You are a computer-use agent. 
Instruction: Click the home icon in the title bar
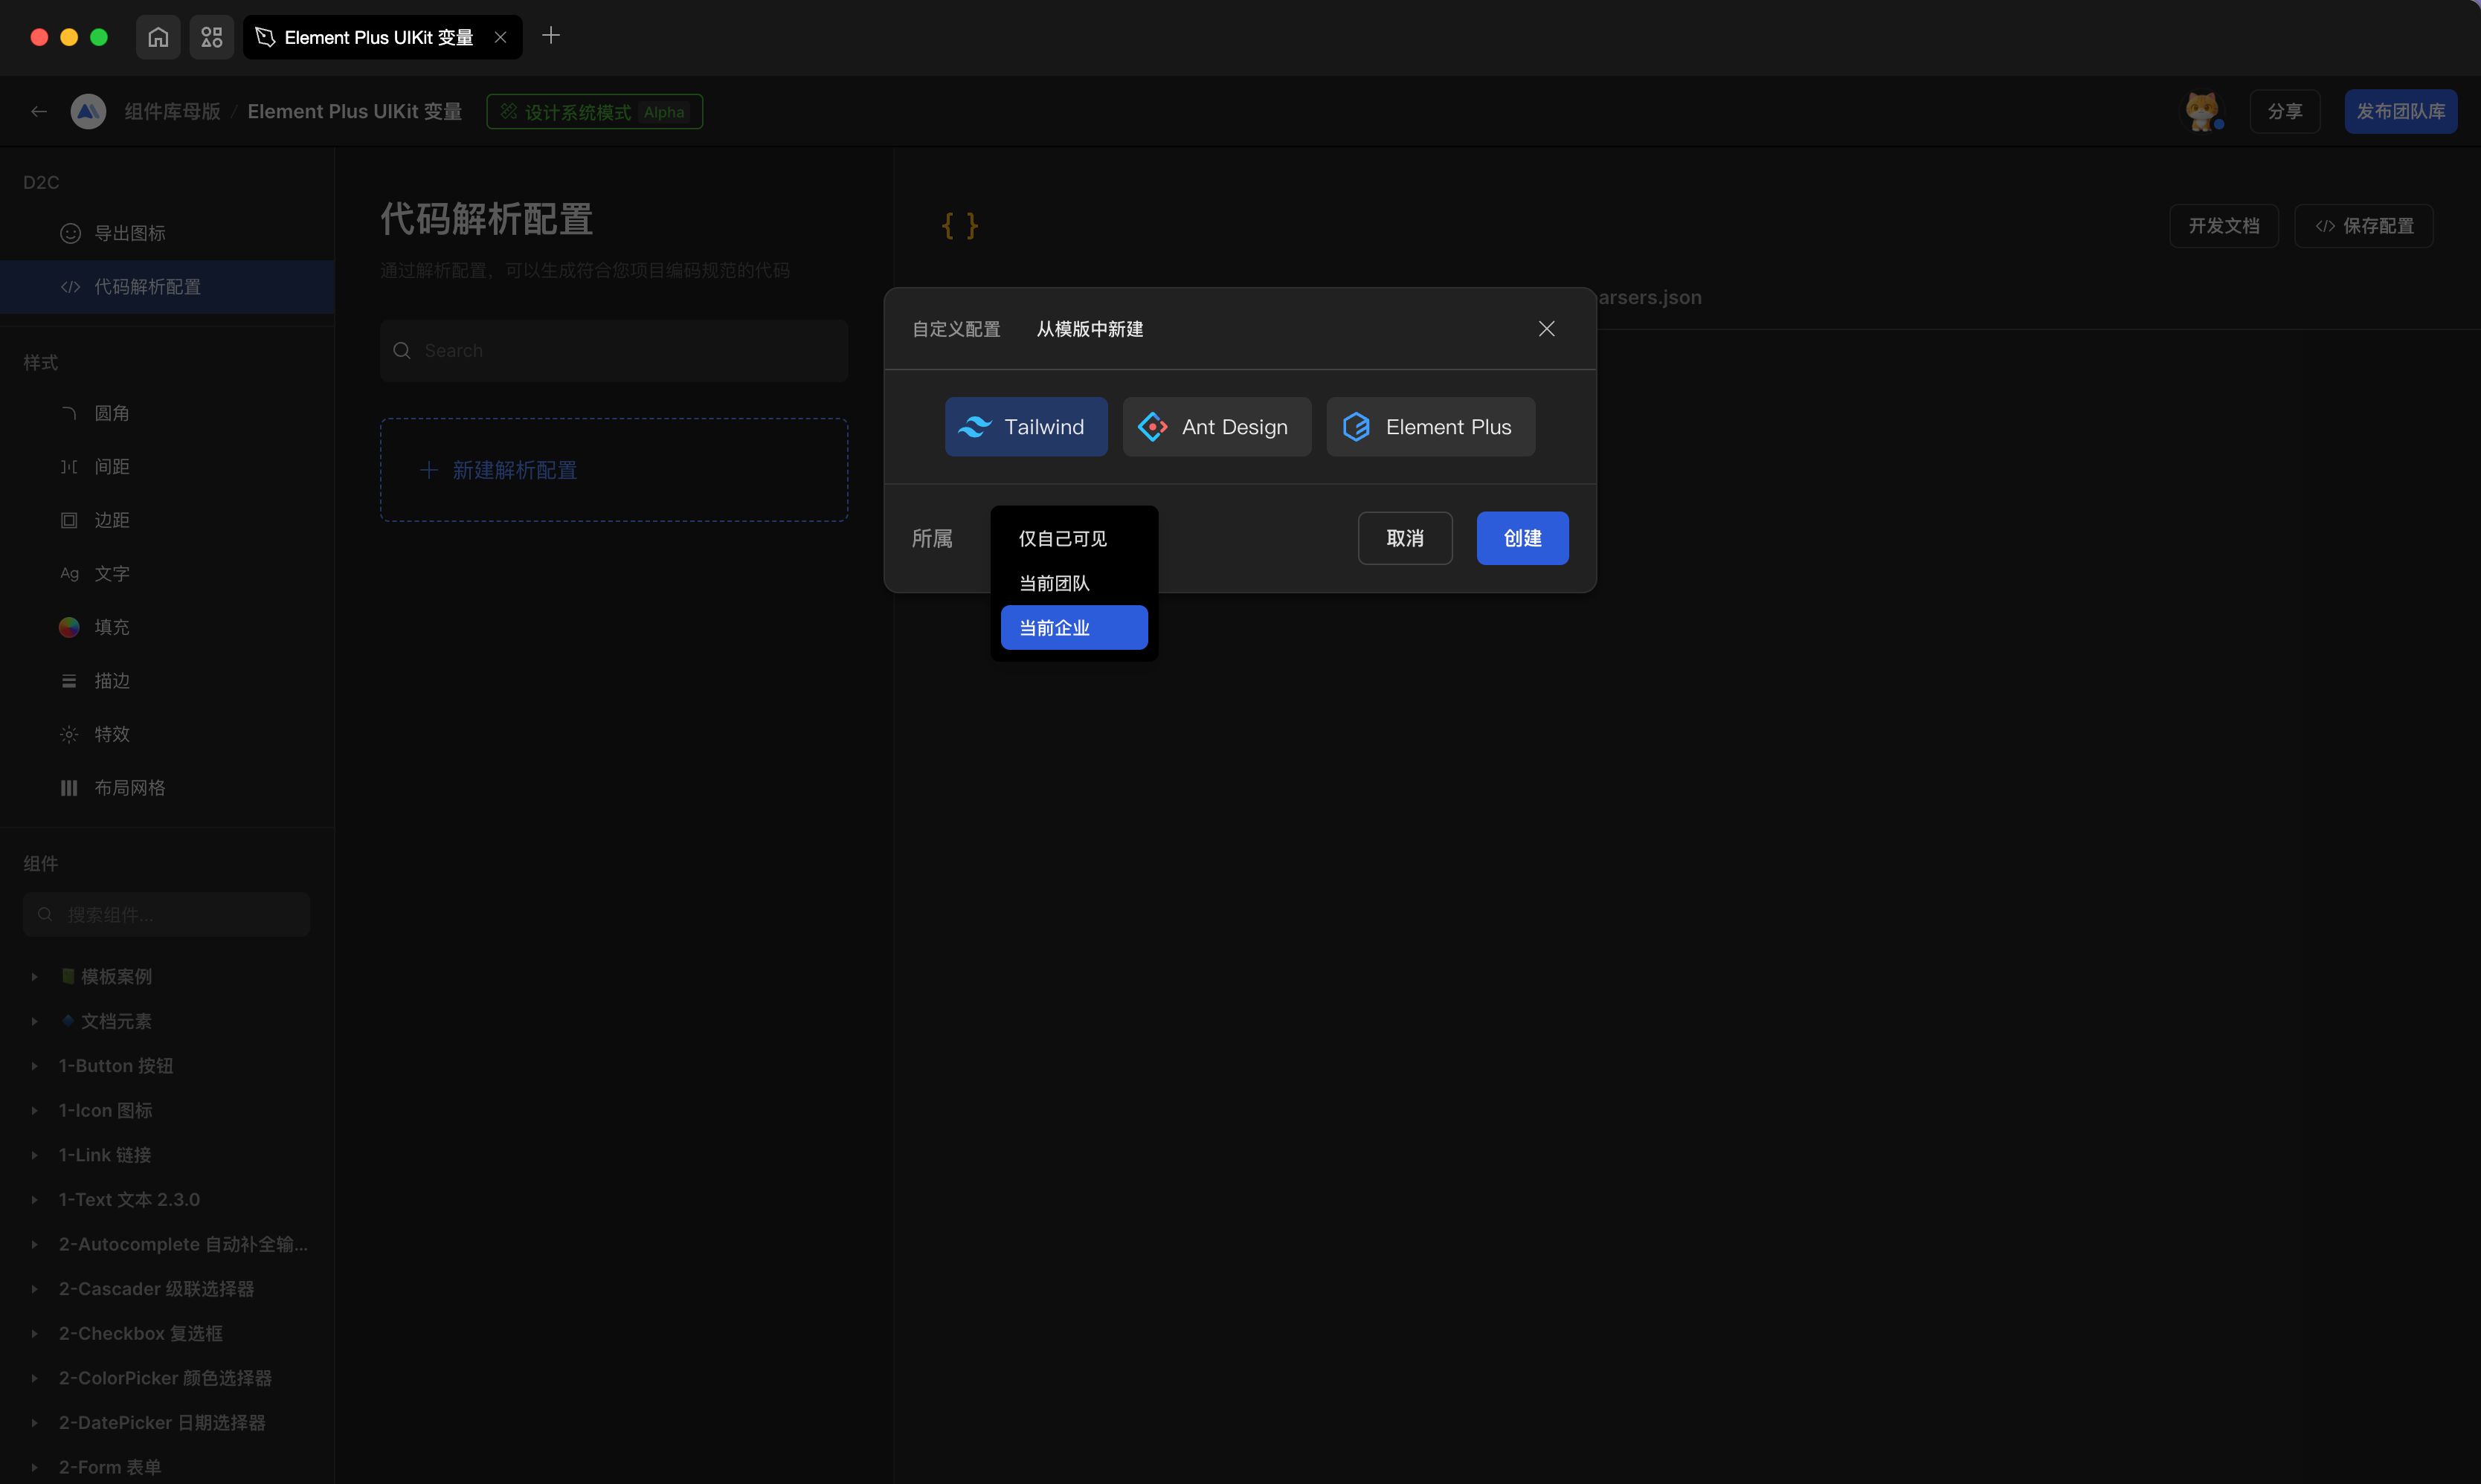pos(158,37)
